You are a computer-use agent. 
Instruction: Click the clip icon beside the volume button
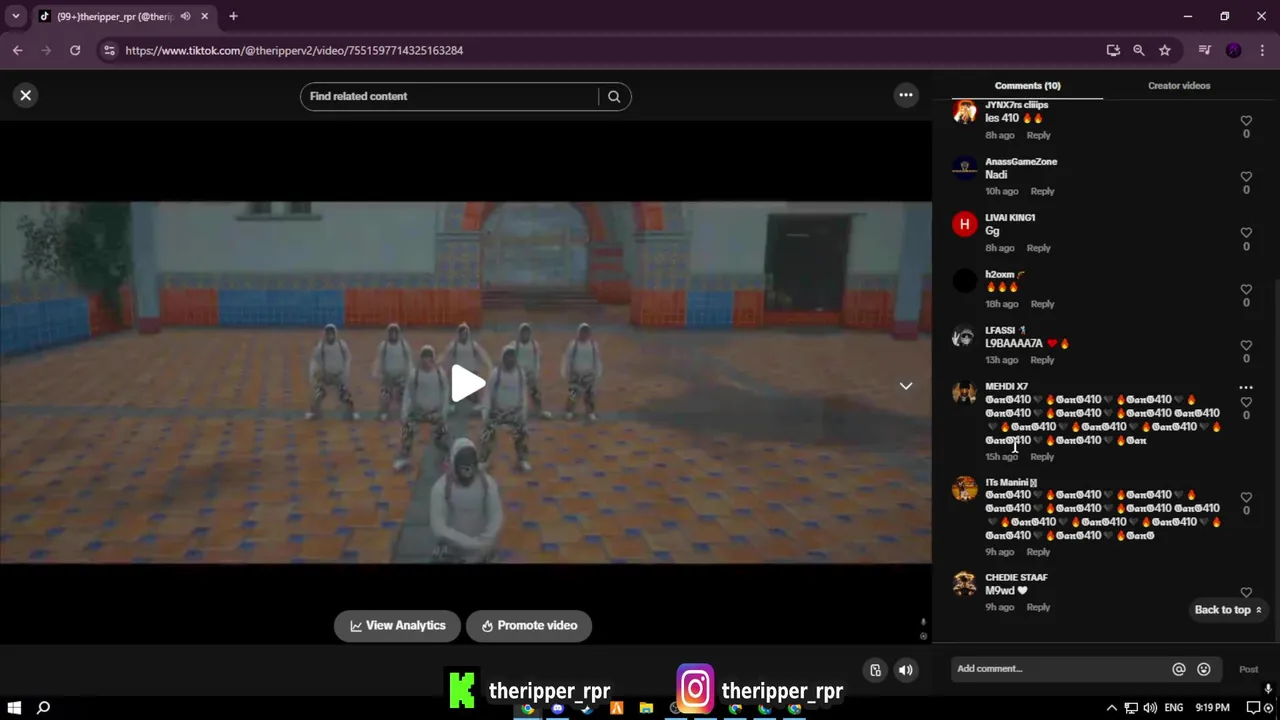[x=875, y=670]
